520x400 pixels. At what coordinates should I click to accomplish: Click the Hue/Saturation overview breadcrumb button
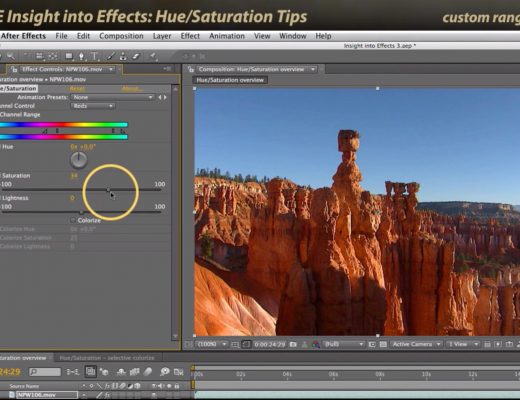coord(230,80)
